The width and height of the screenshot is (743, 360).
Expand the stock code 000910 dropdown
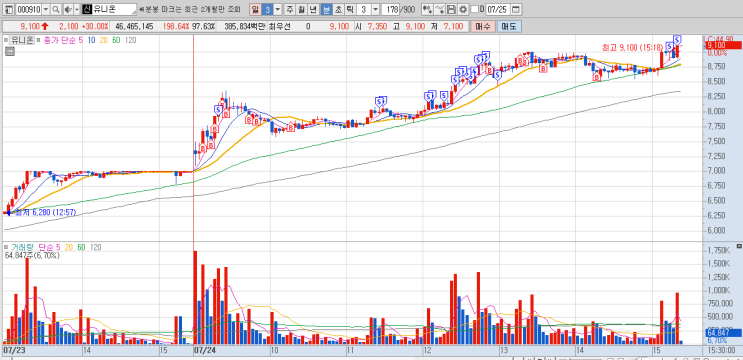pos(46,9)
